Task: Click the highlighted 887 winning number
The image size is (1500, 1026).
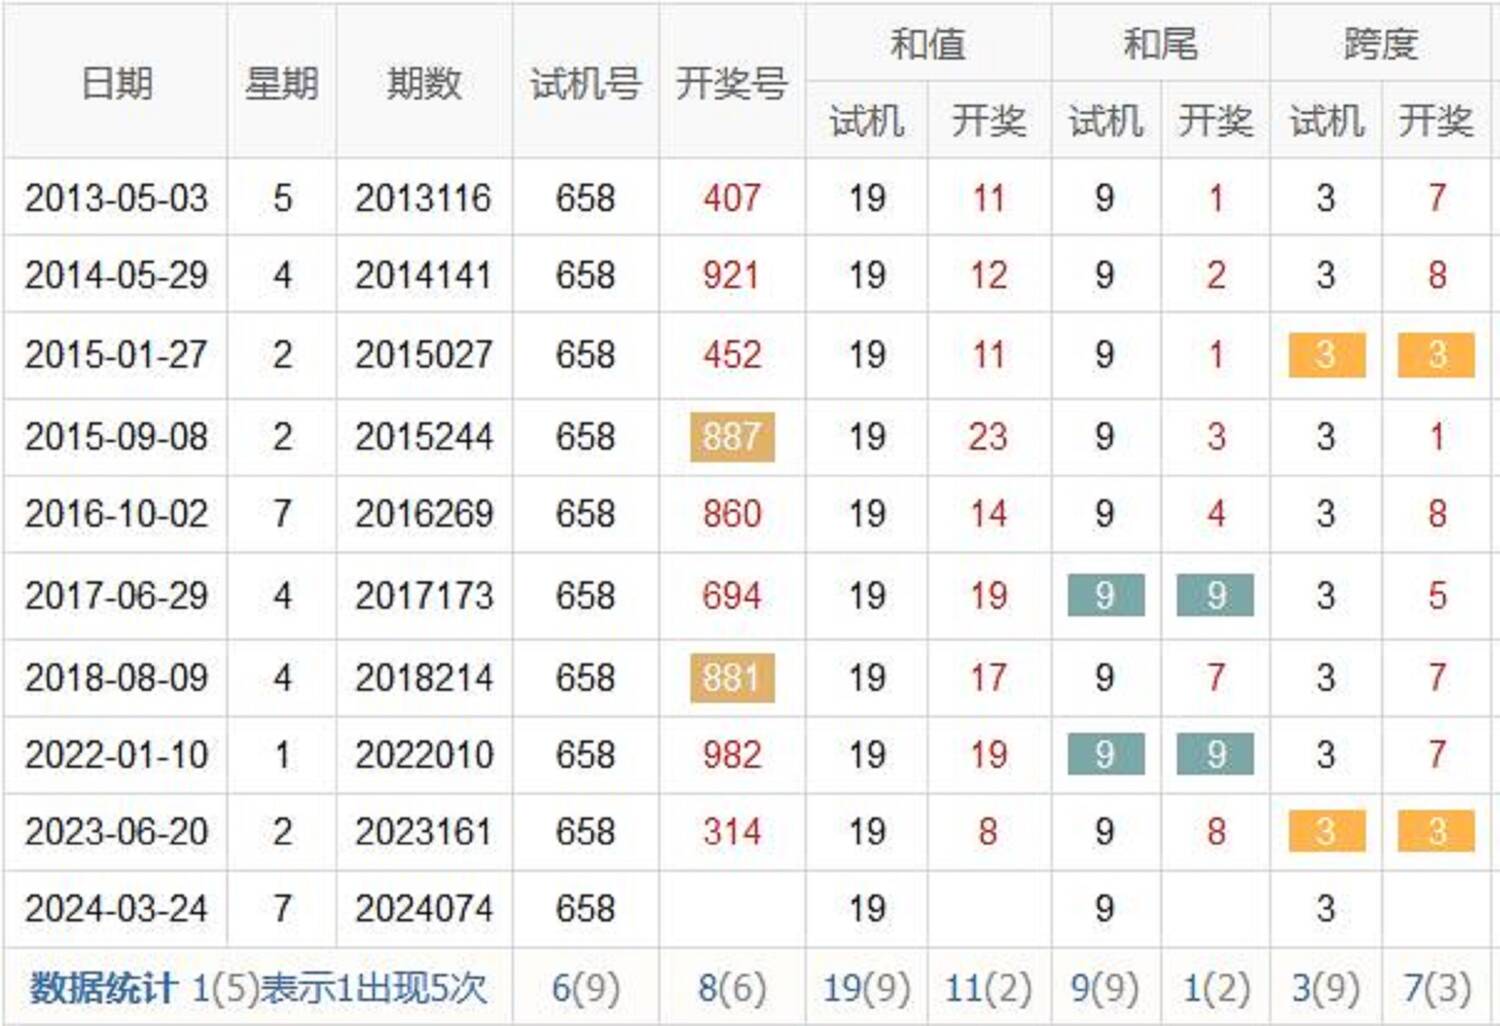Action: click(x=731, y=437)
